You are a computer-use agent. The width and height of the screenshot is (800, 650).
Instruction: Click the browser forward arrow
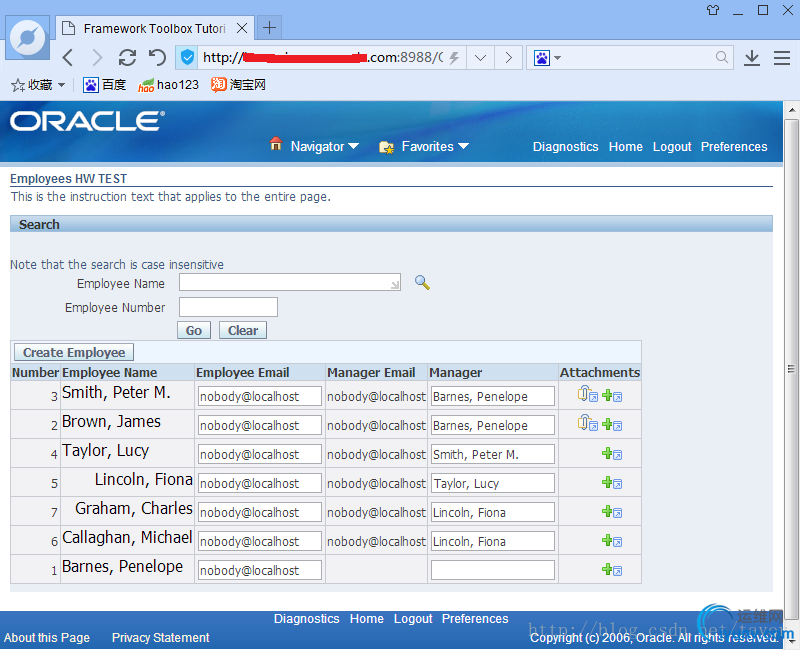tap(96, 57)
